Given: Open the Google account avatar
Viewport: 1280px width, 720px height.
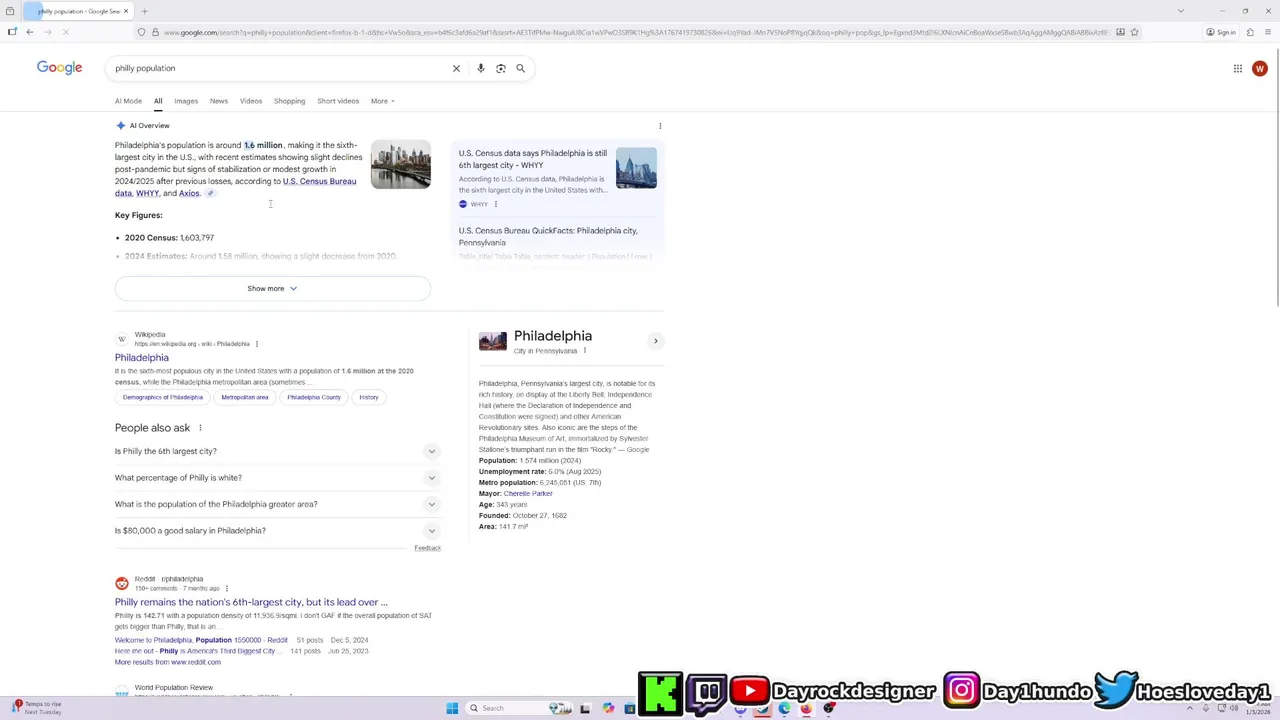Looking at the screenshot, I should pyautogui.click(x=1260, y=68).
